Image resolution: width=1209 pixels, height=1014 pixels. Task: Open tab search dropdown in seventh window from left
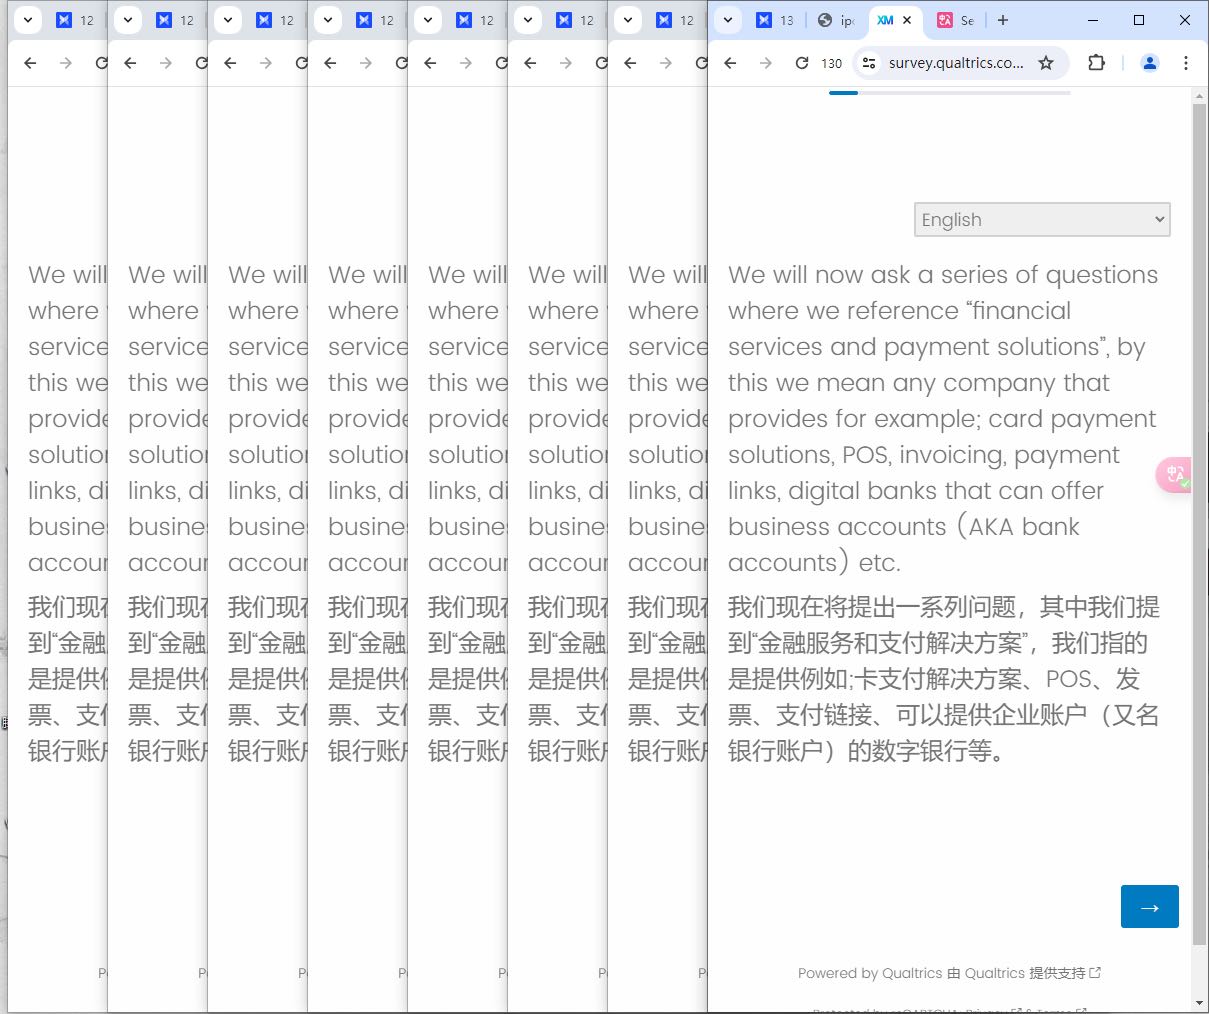click(628, 20)
